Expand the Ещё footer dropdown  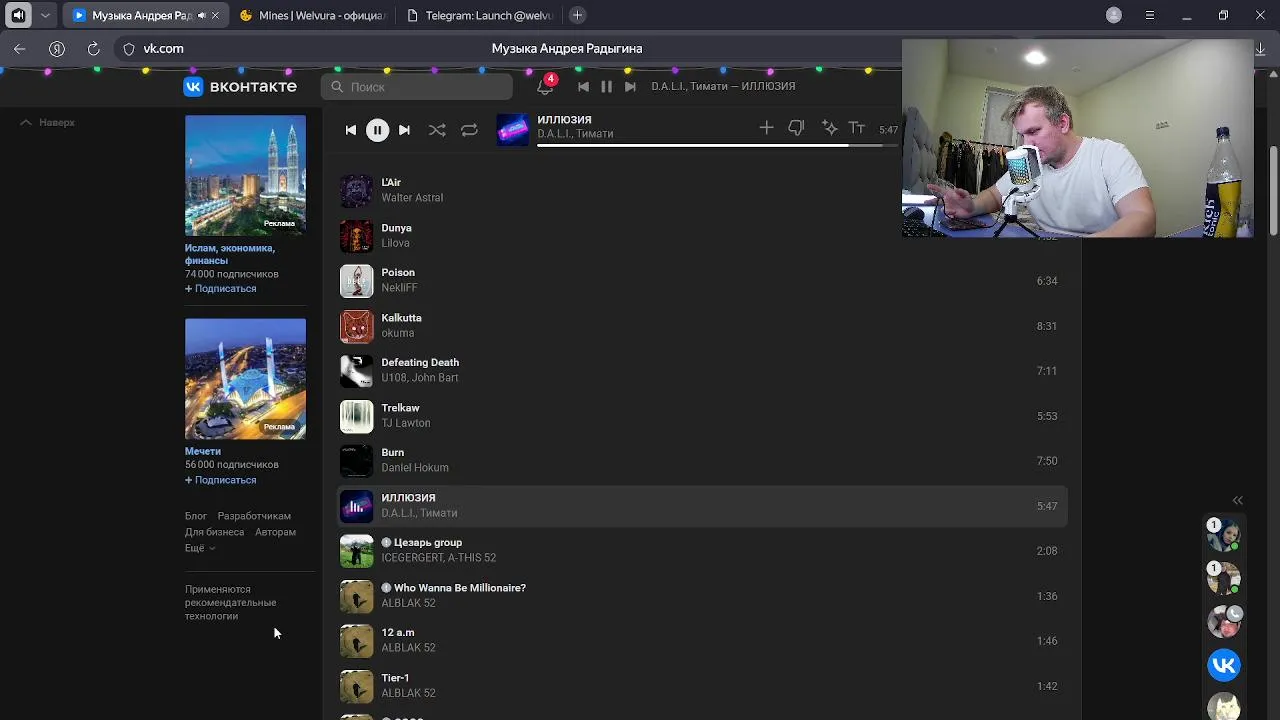[x=200, y=548]
